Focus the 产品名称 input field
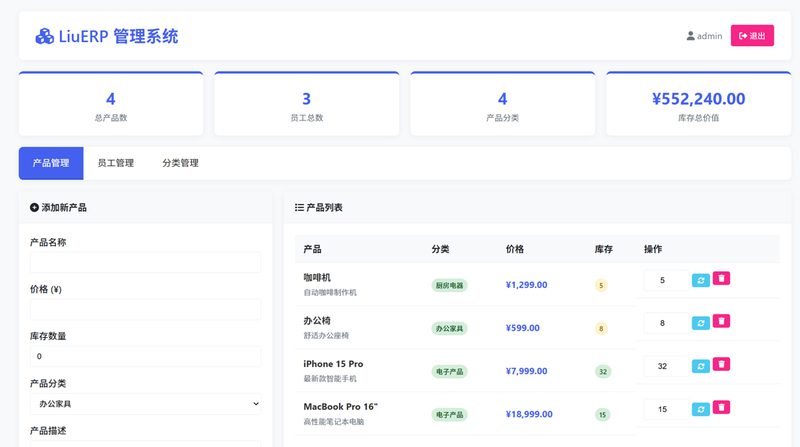This screenshot has height=447, width=800. [x=145, y=262]
